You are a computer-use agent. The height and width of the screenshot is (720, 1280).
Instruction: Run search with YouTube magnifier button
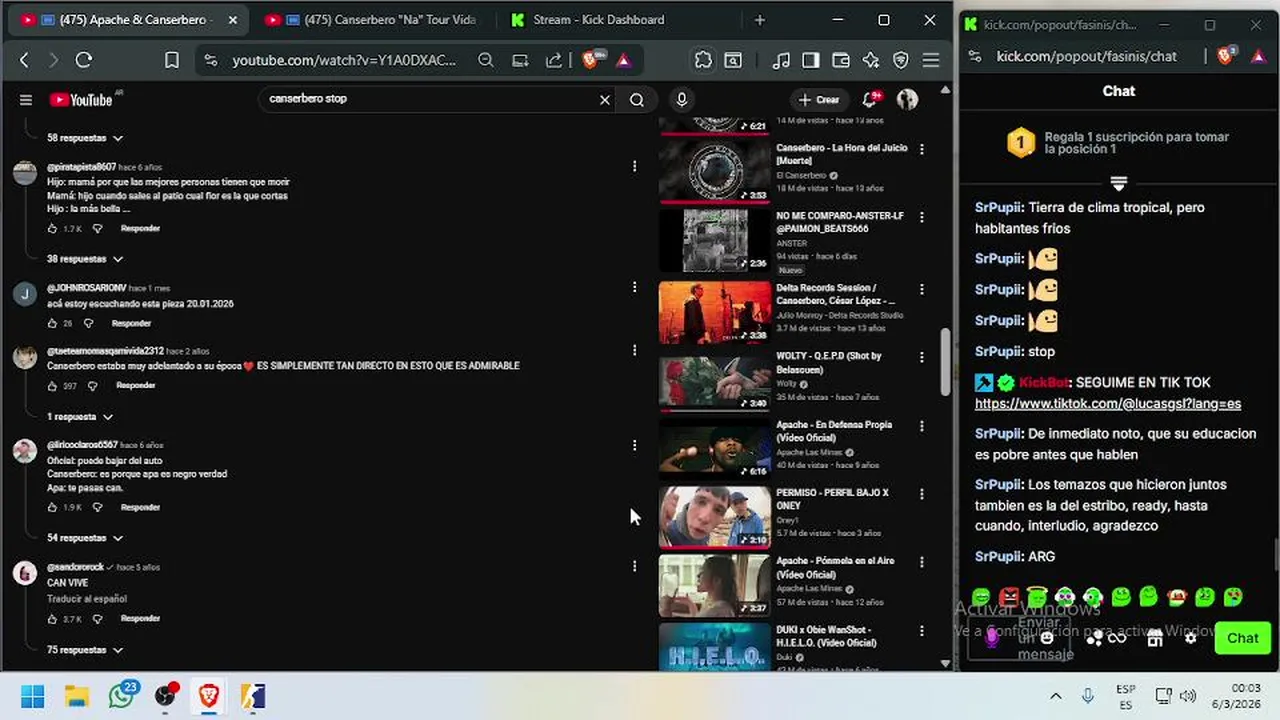point(637,99)
